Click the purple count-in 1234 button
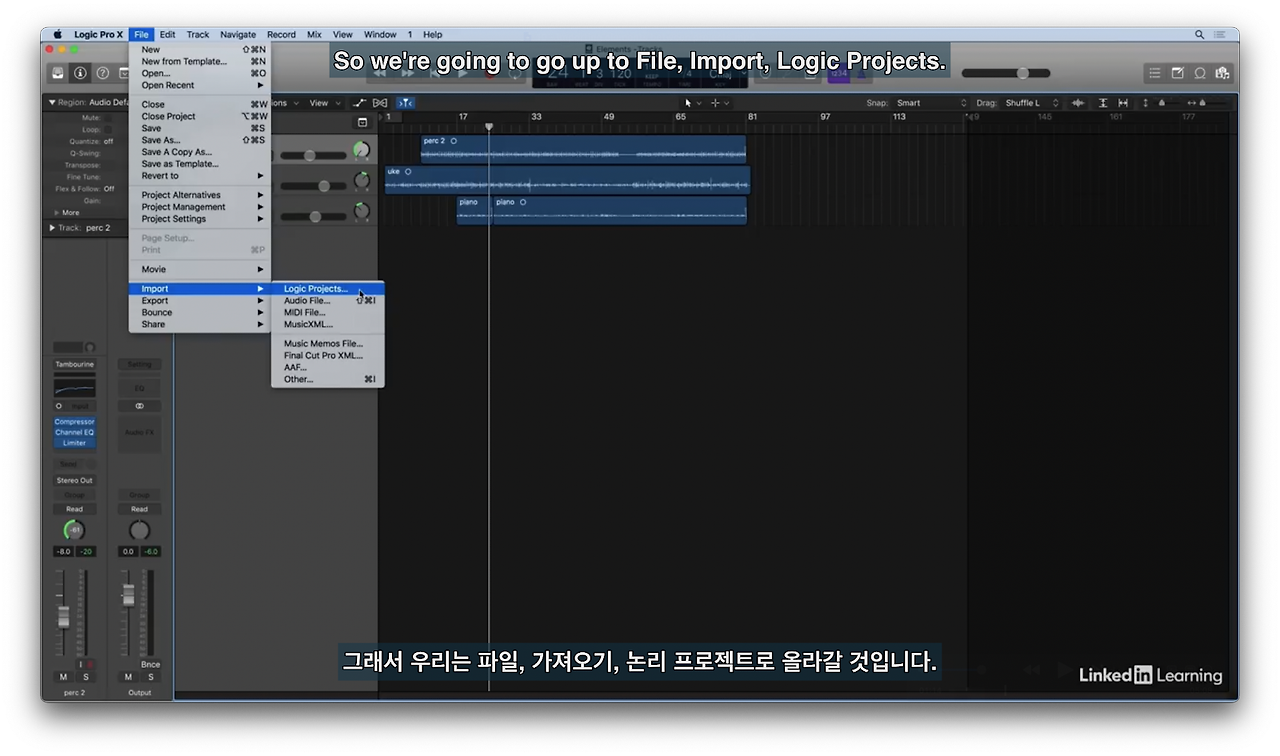Image resolution: width=1280 pixels, height=756 pixels. coord(838,75)
